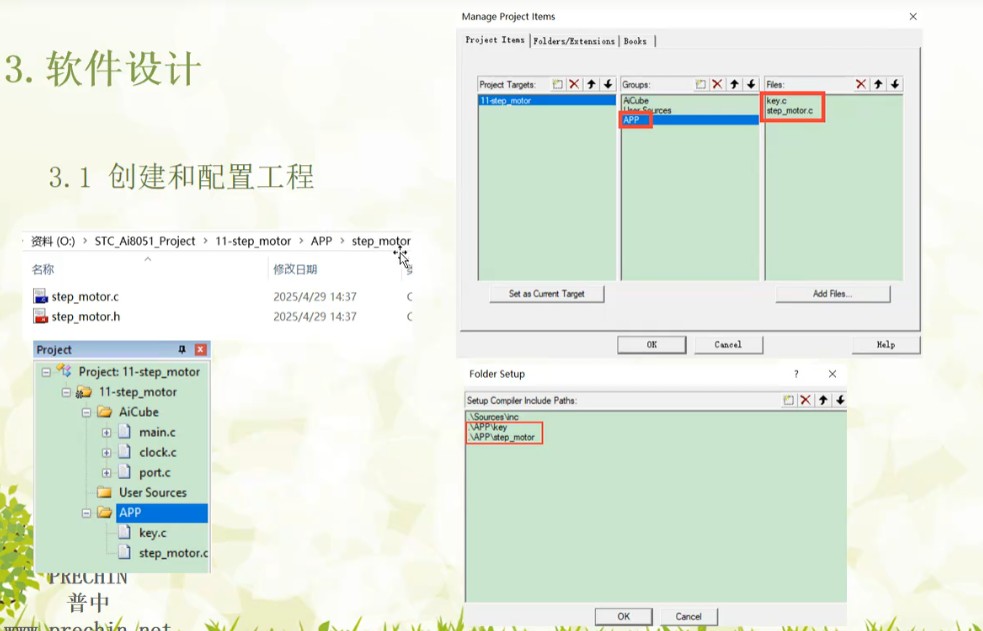This screenshot has height=631, width=983.
Task: Click New icon in Project Targets header
Action: coord(557,85)
